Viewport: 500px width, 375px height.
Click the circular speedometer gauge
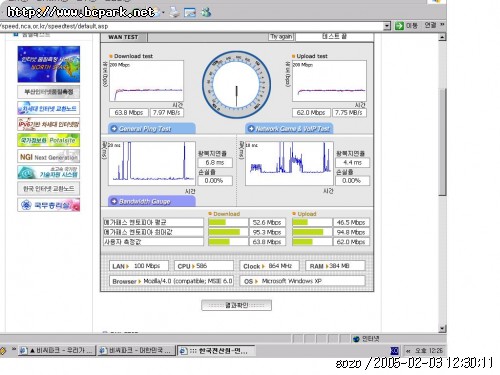click(236, 85)
